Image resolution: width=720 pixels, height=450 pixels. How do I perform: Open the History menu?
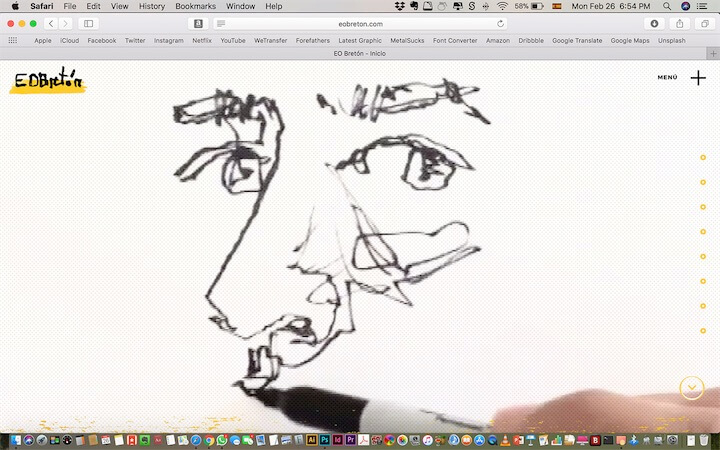(152, 6)
